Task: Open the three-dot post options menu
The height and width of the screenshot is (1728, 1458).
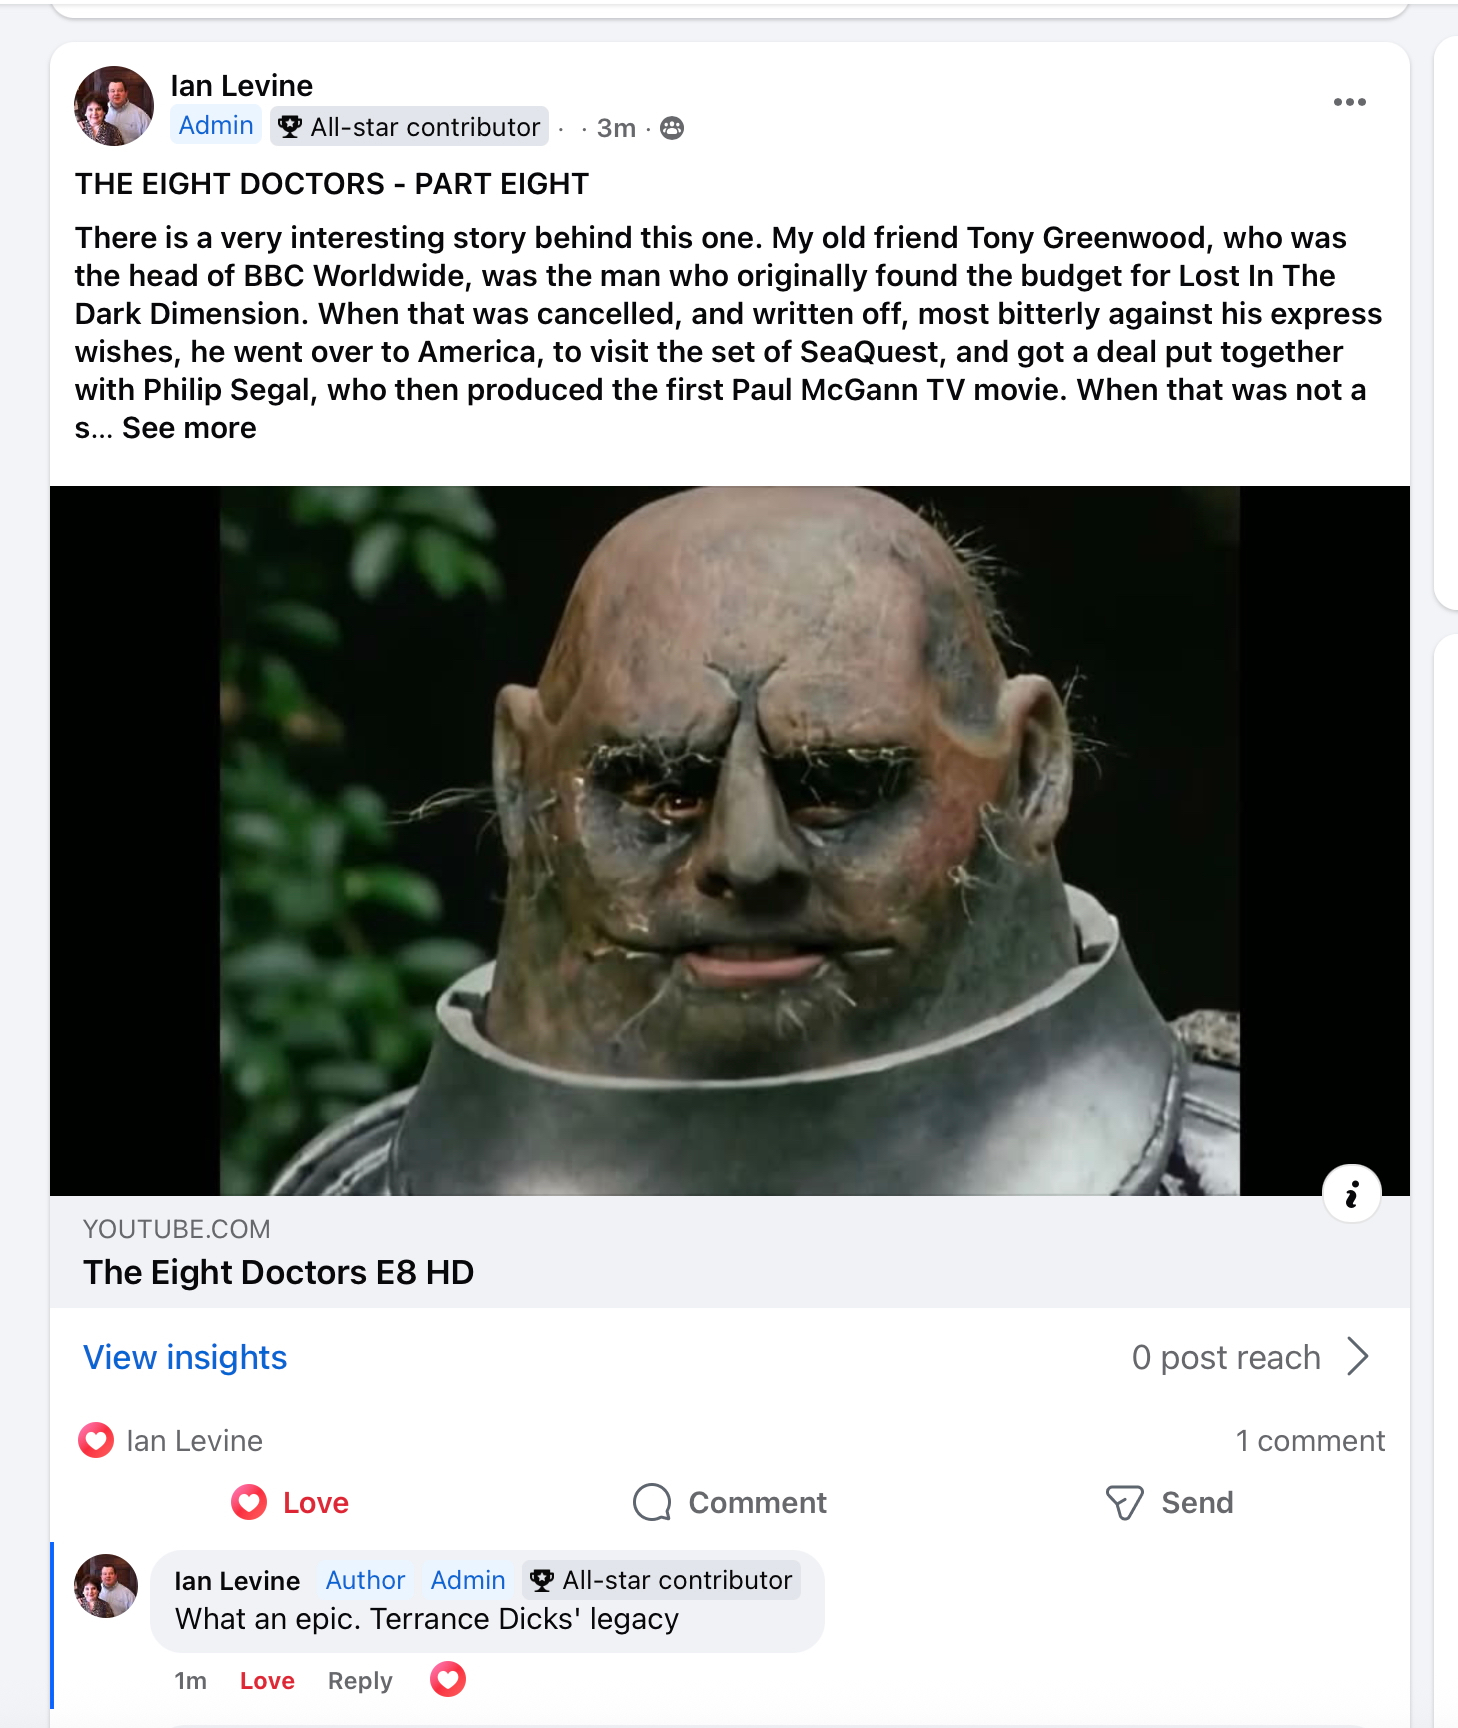Action: [x=1349, y=102]
